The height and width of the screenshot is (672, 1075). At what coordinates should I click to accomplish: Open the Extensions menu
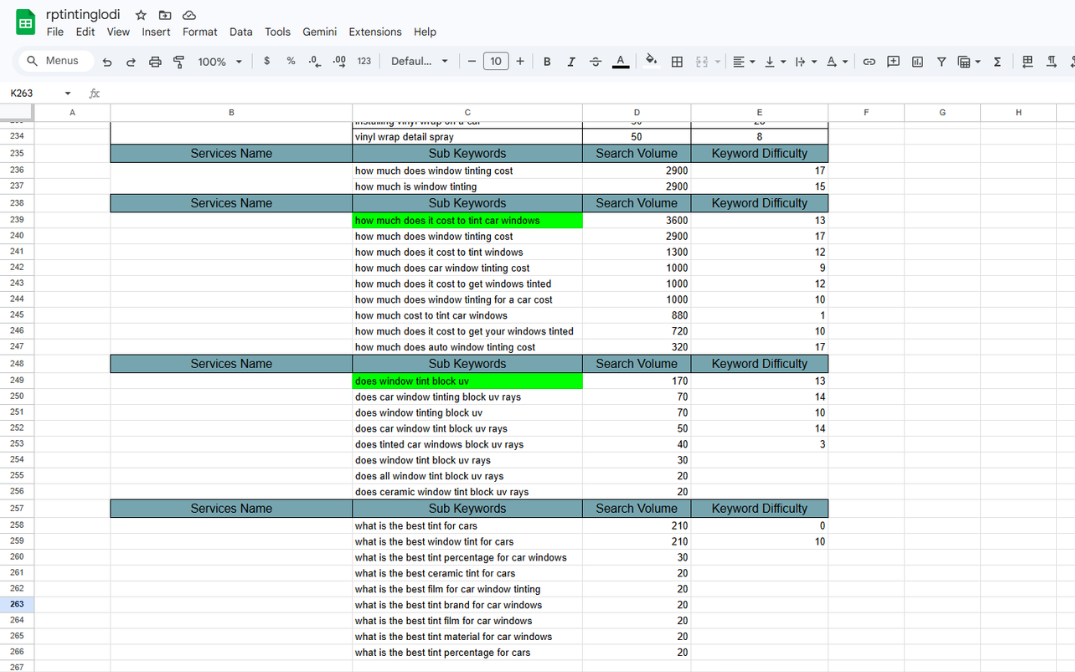click(375, 32)
